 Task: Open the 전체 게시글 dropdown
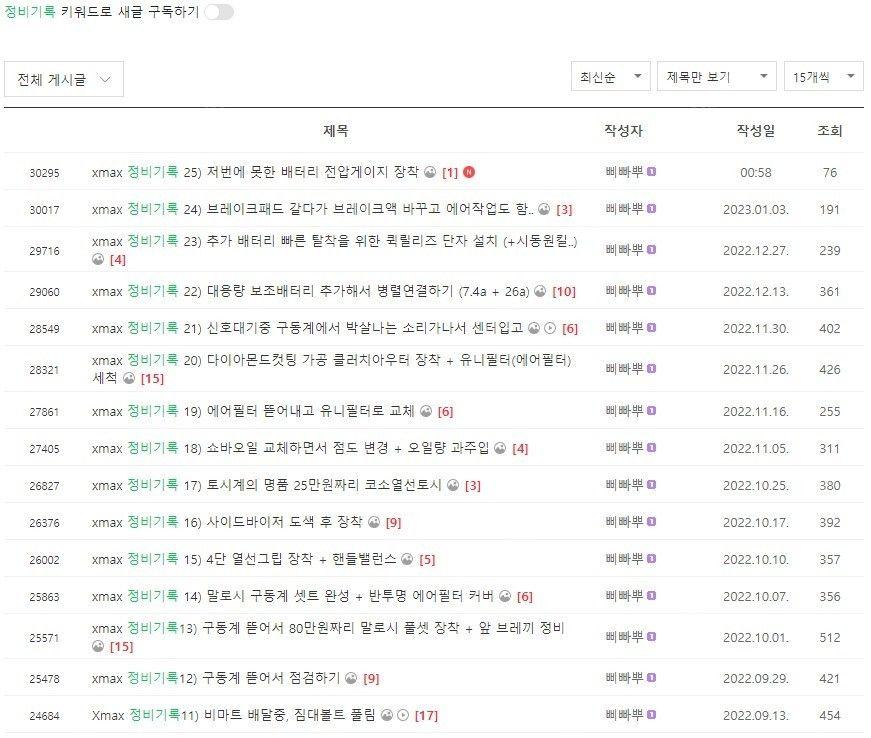coord(64,79)
